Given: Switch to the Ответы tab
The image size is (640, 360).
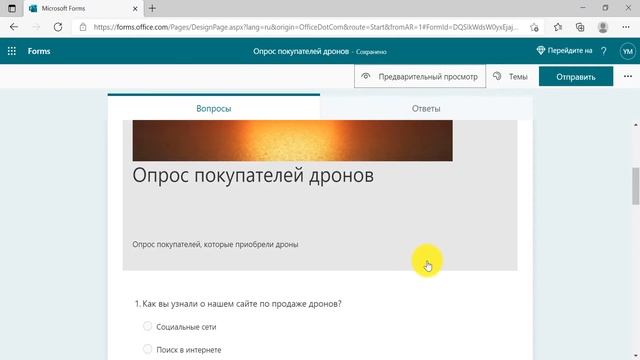Looking at the screenshot, I should tap(426, 108).
